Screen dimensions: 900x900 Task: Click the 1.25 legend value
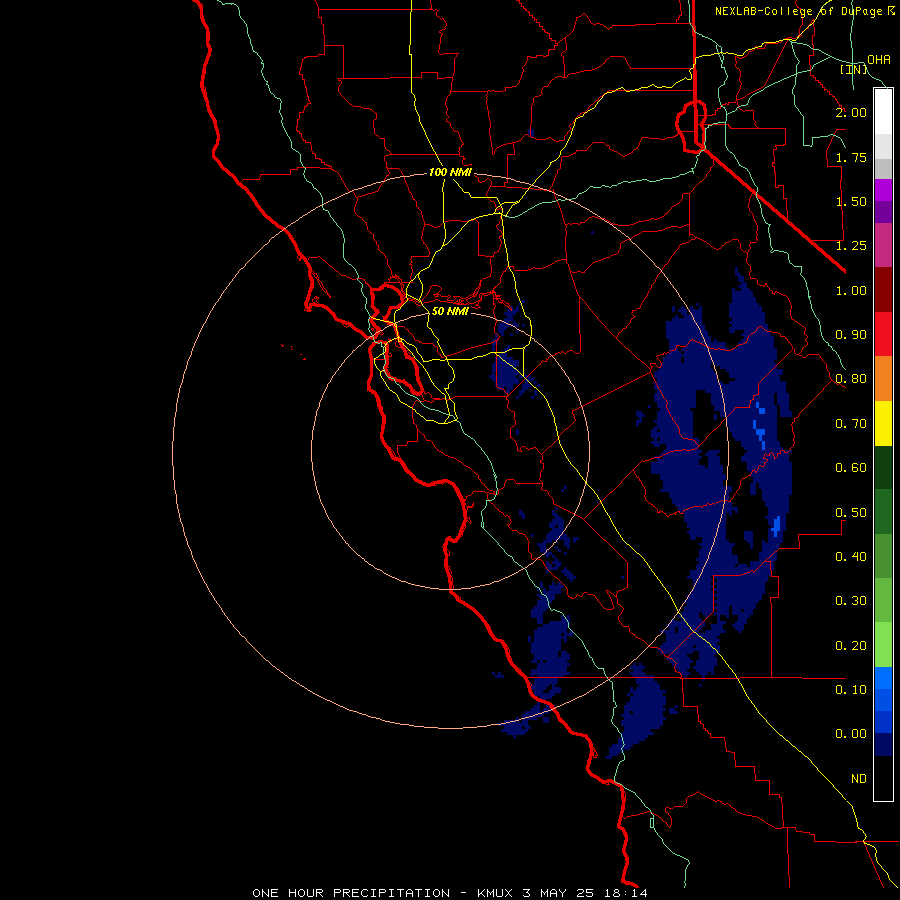(x=851, y=246)
